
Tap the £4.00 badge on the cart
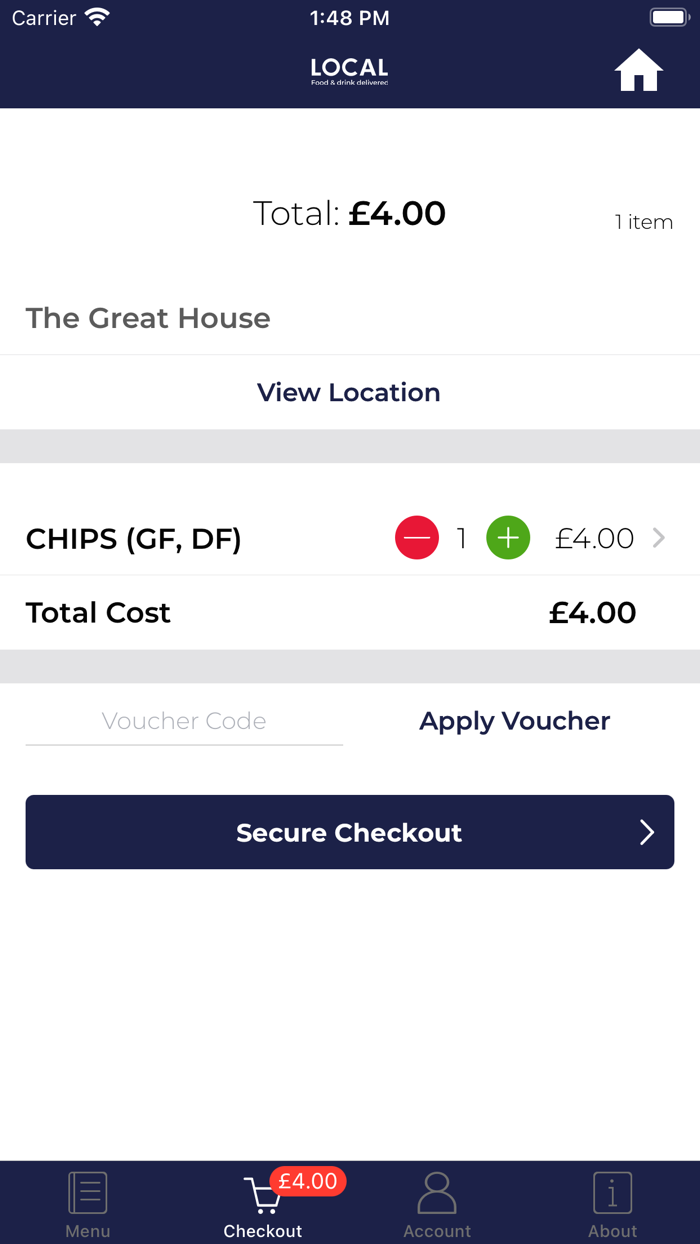tap(308, 1181)
